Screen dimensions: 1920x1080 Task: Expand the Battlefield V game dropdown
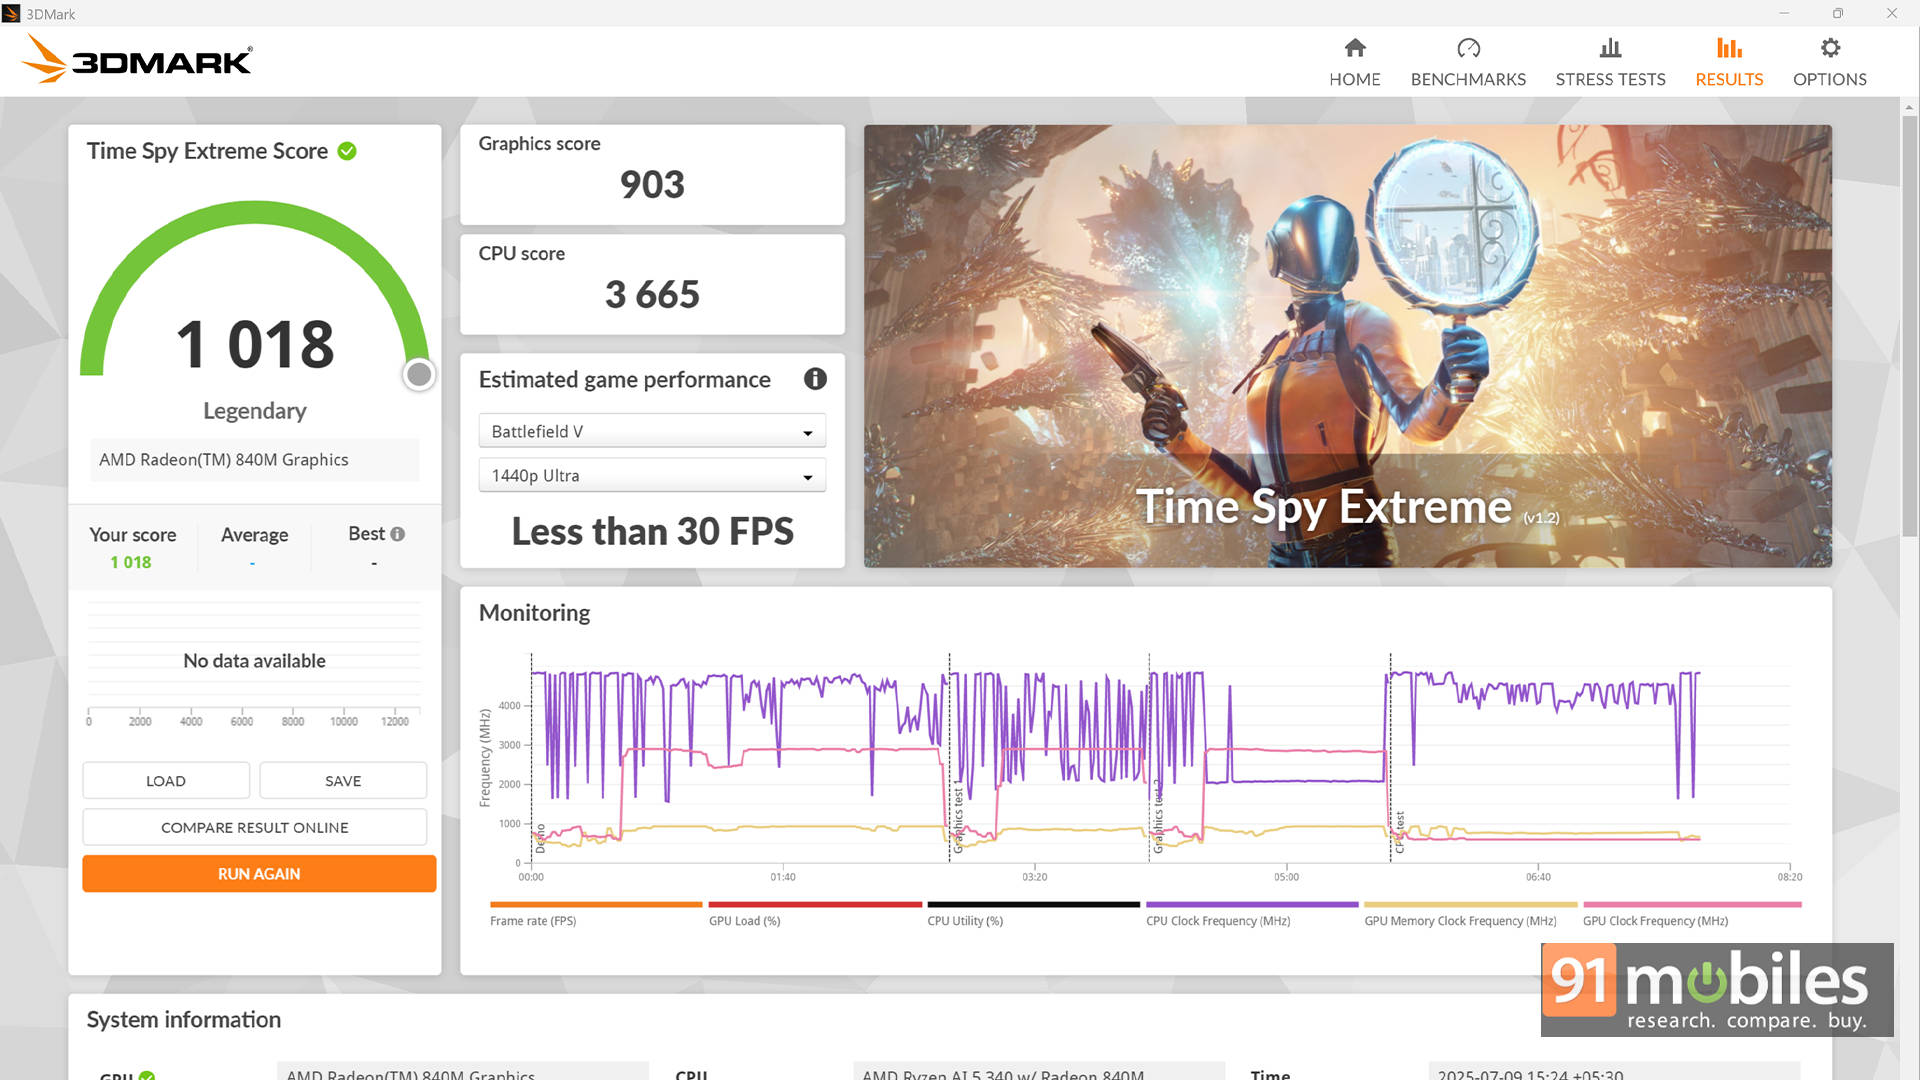point(651,431)
